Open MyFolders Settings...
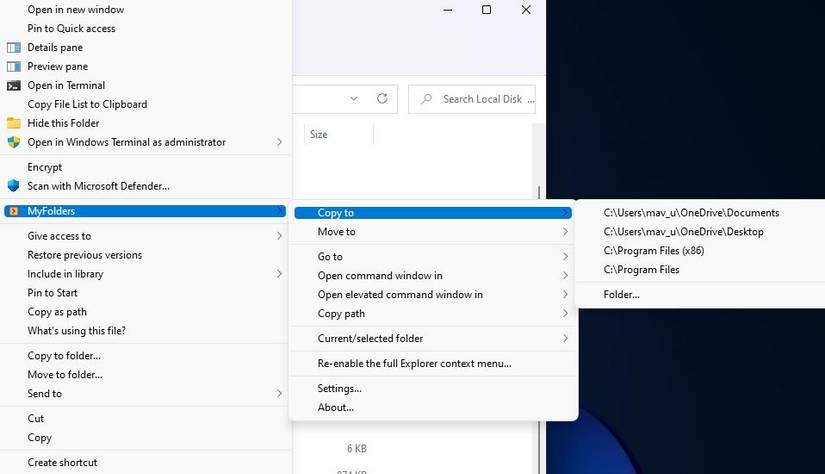The image size is (825, 474). pyautogui.click(x=339, y=388)
